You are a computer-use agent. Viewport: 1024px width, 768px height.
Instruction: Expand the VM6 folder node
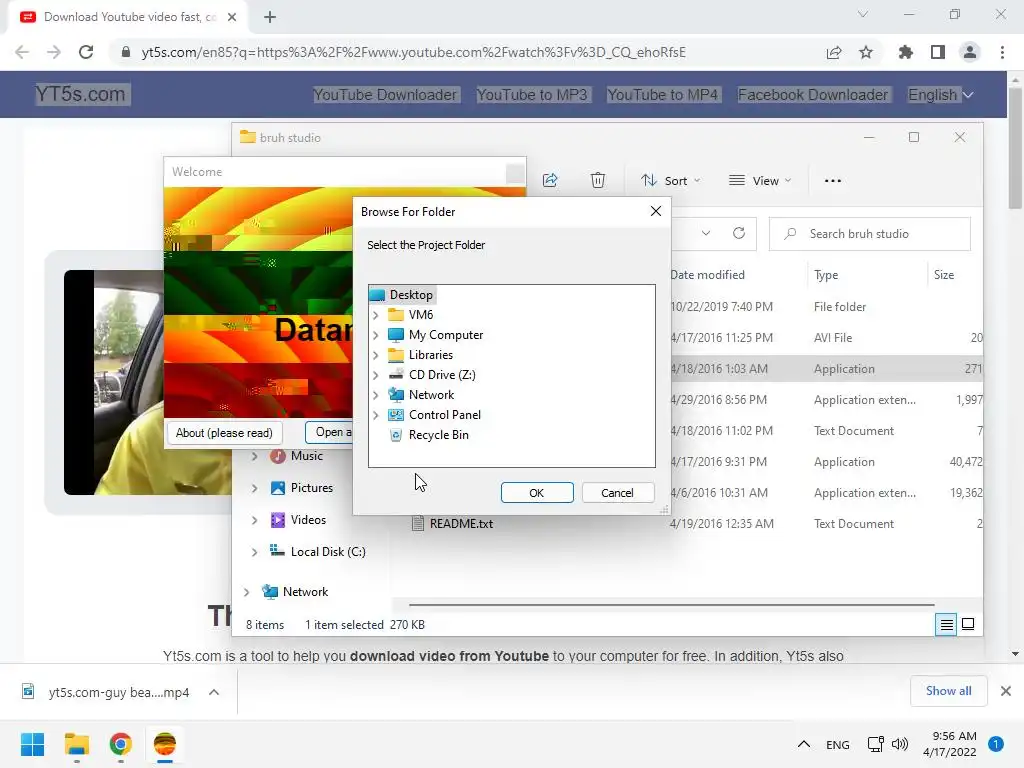click(x=376, y=315)
